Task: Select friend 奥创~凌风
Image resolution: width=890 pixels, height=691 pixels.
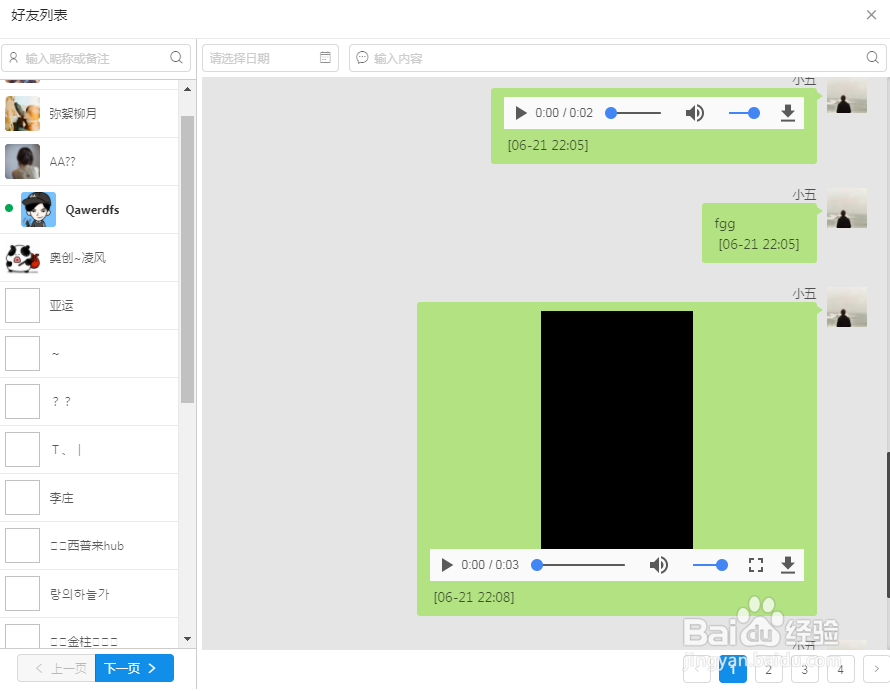Action: 90,257
